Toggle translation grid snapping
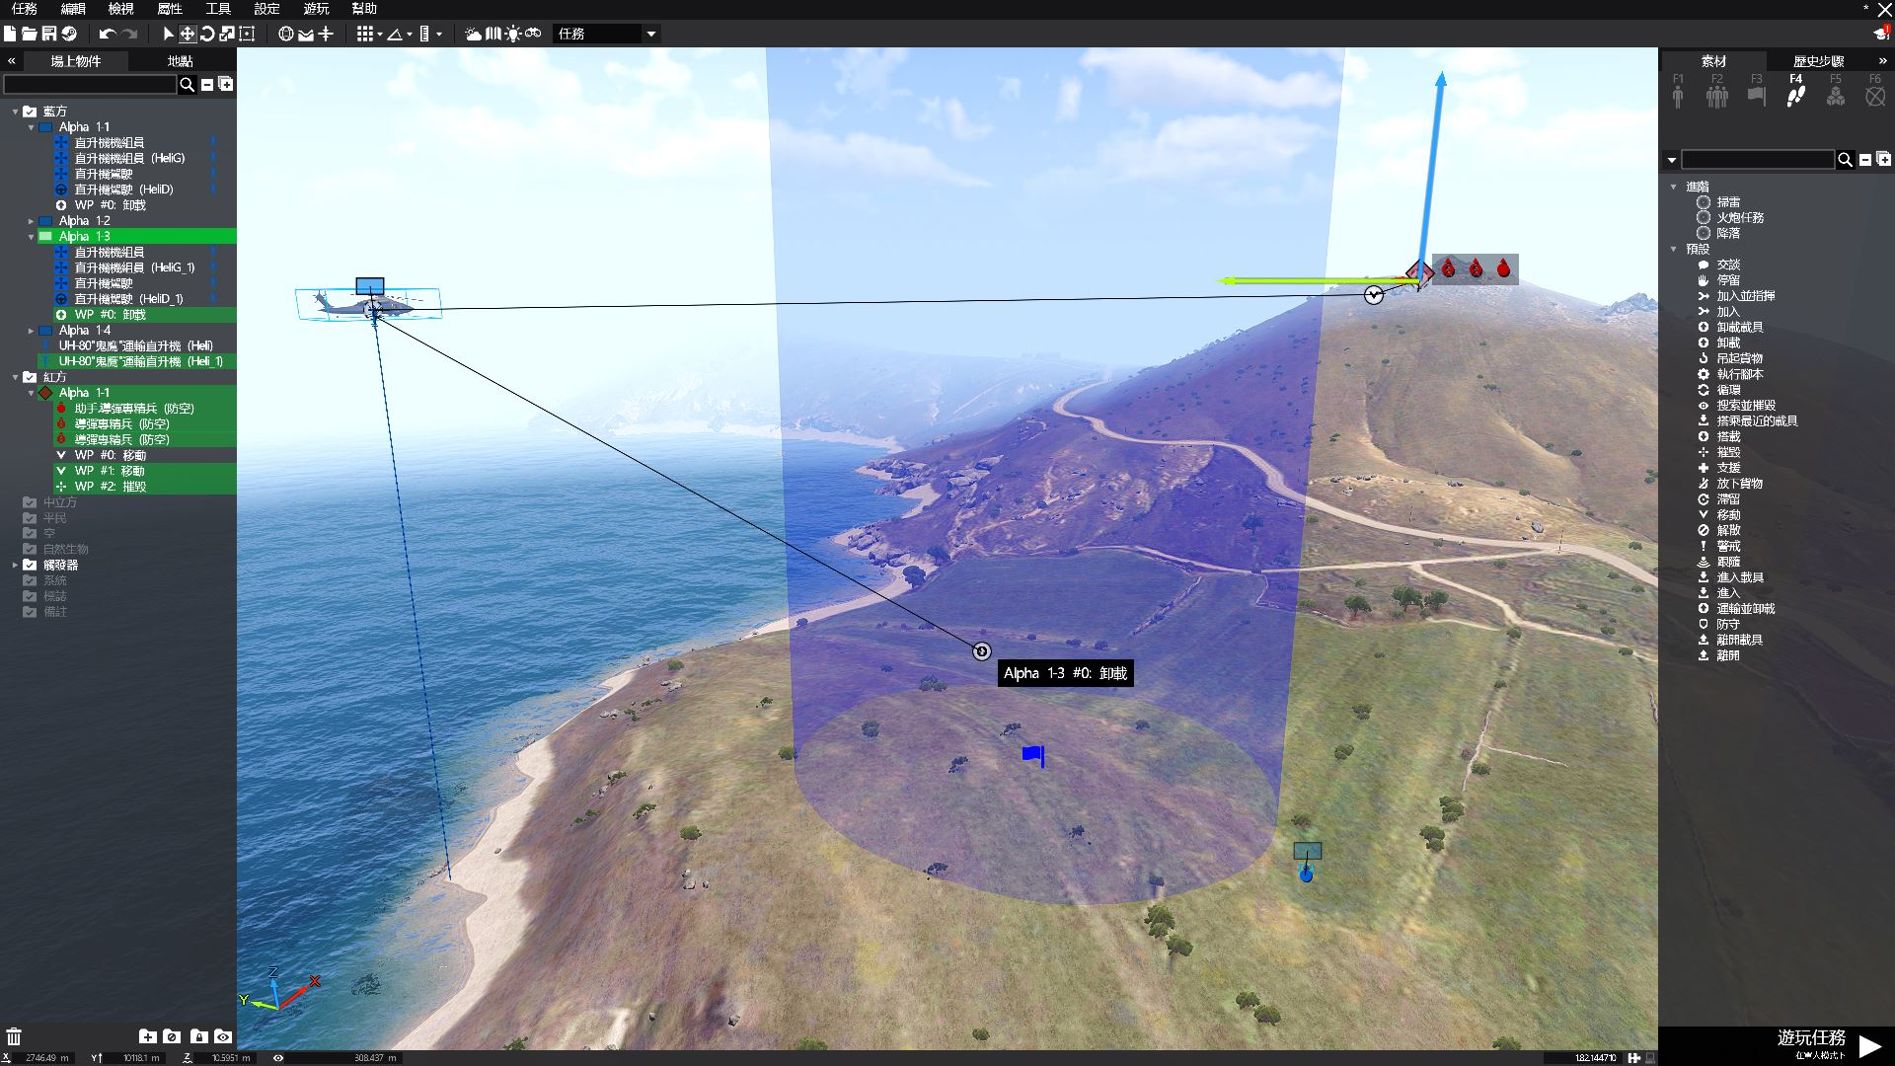1895x1066 pixels. click(365, 33)
